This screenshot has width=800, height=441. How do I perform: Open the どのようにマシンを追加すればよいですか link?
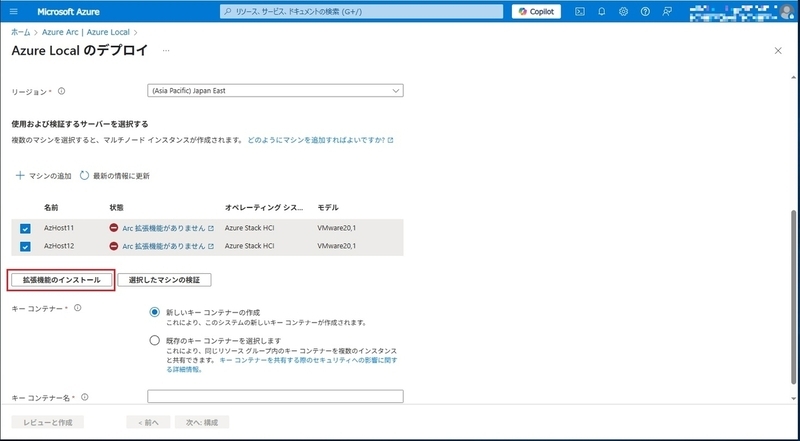320,140
